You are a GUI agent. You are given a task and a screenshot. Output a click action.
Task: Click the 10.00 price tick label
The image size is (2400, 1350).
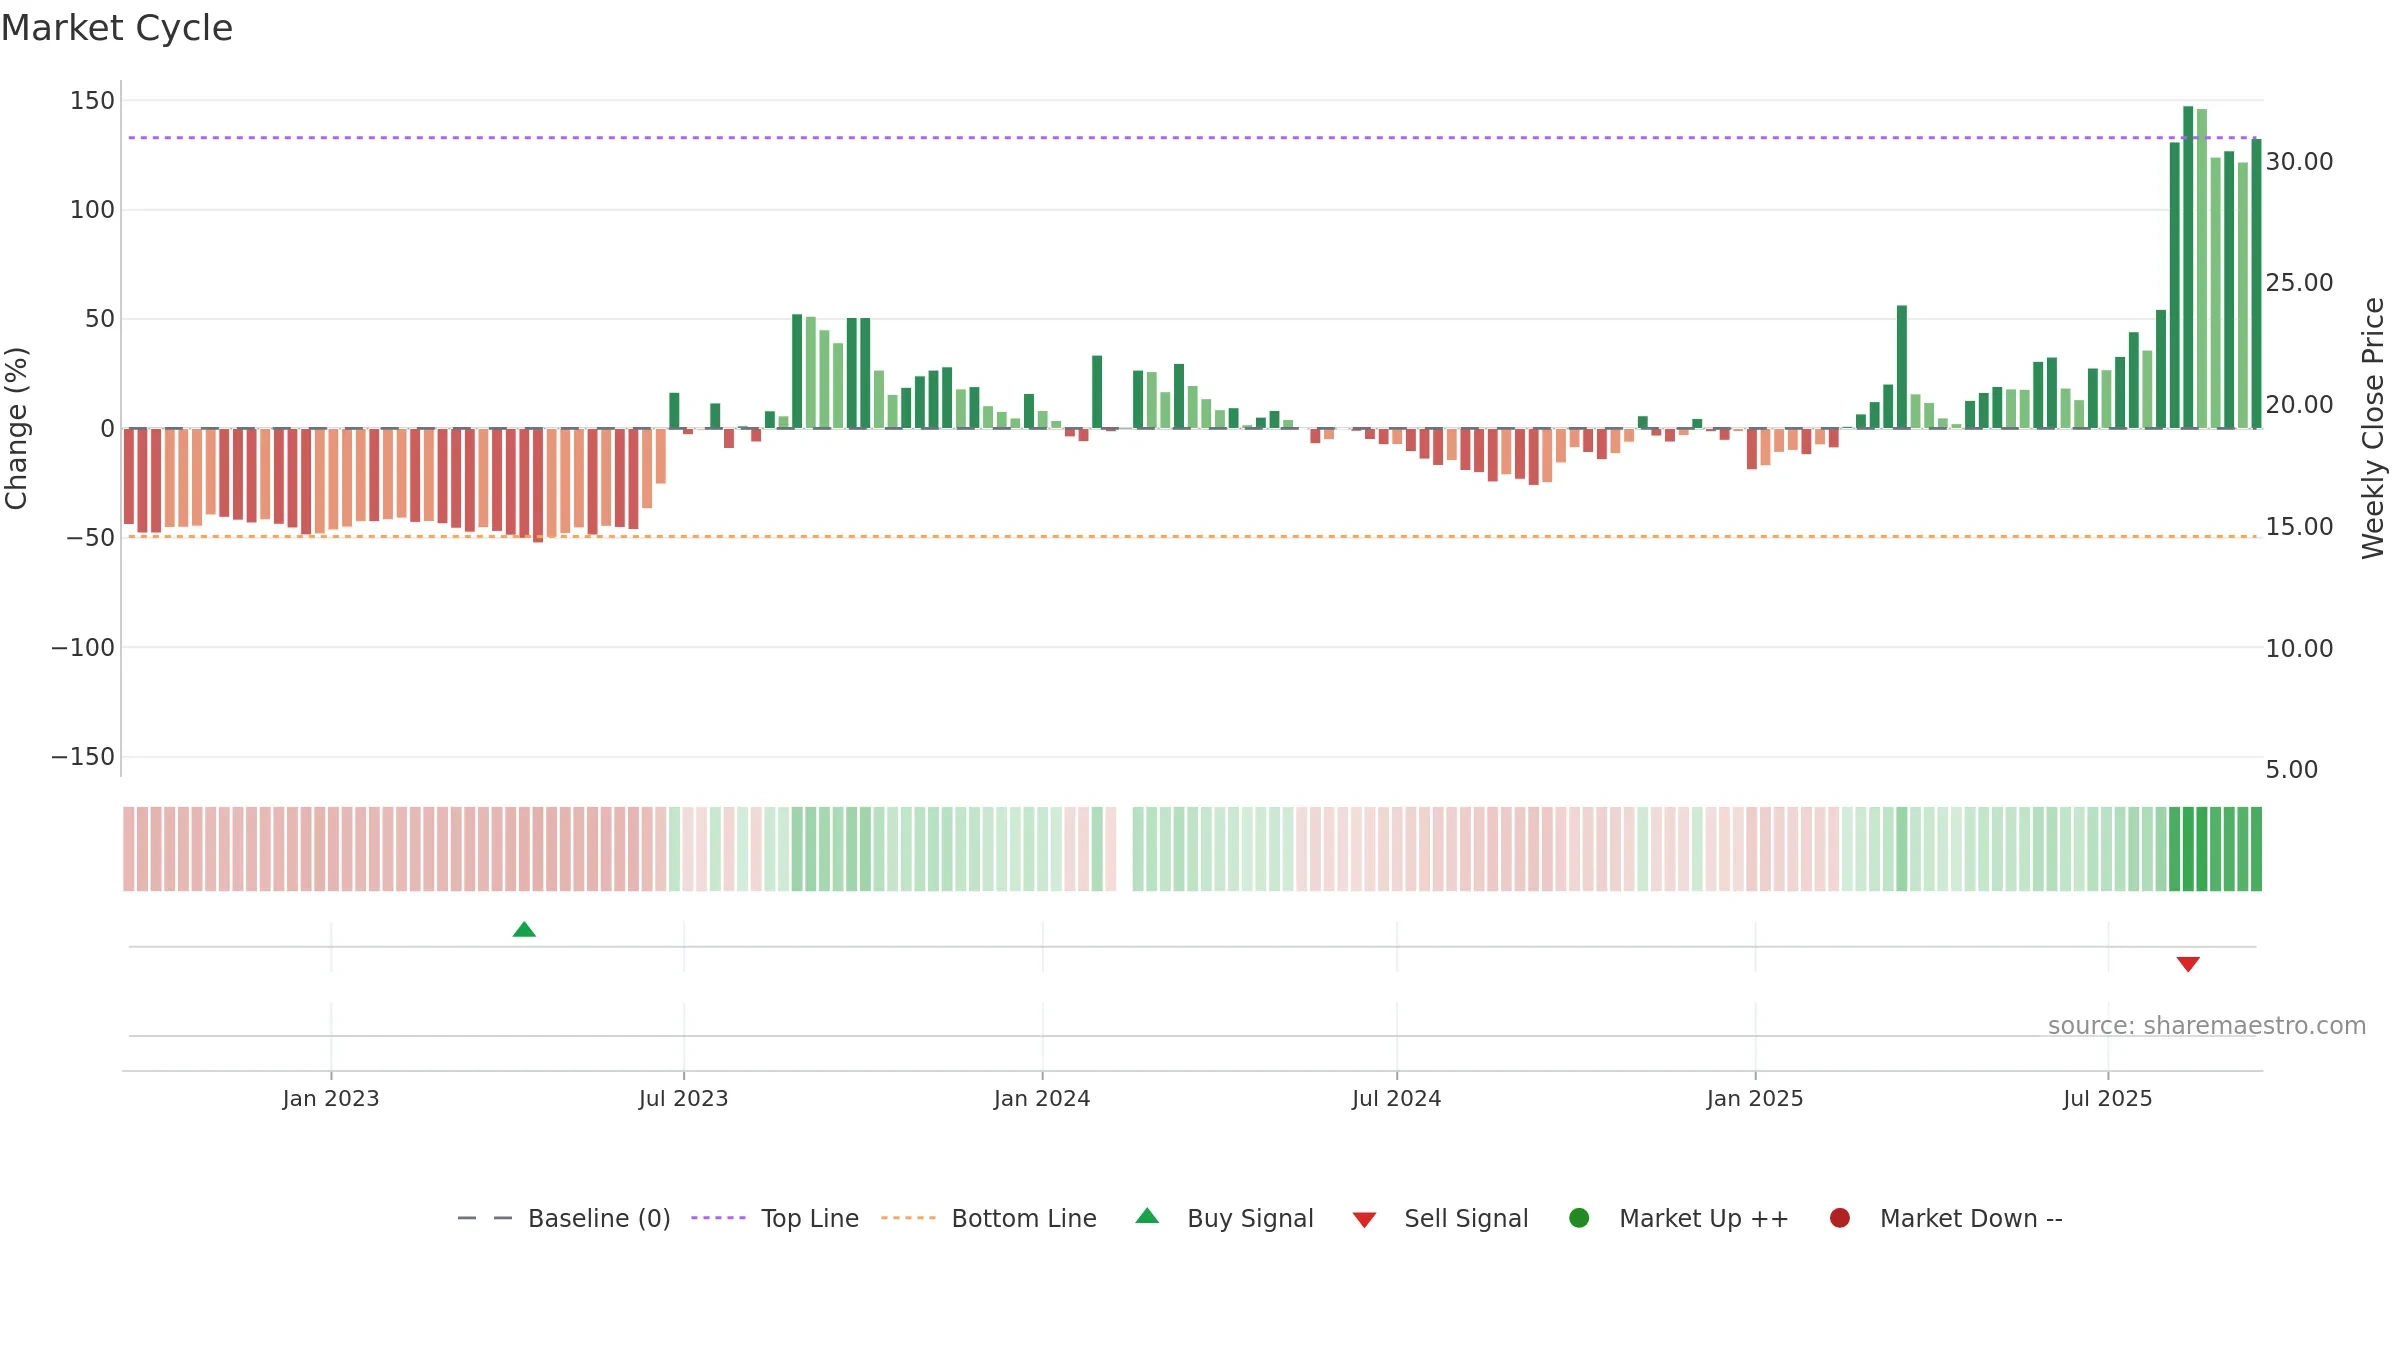(2299, 649)
